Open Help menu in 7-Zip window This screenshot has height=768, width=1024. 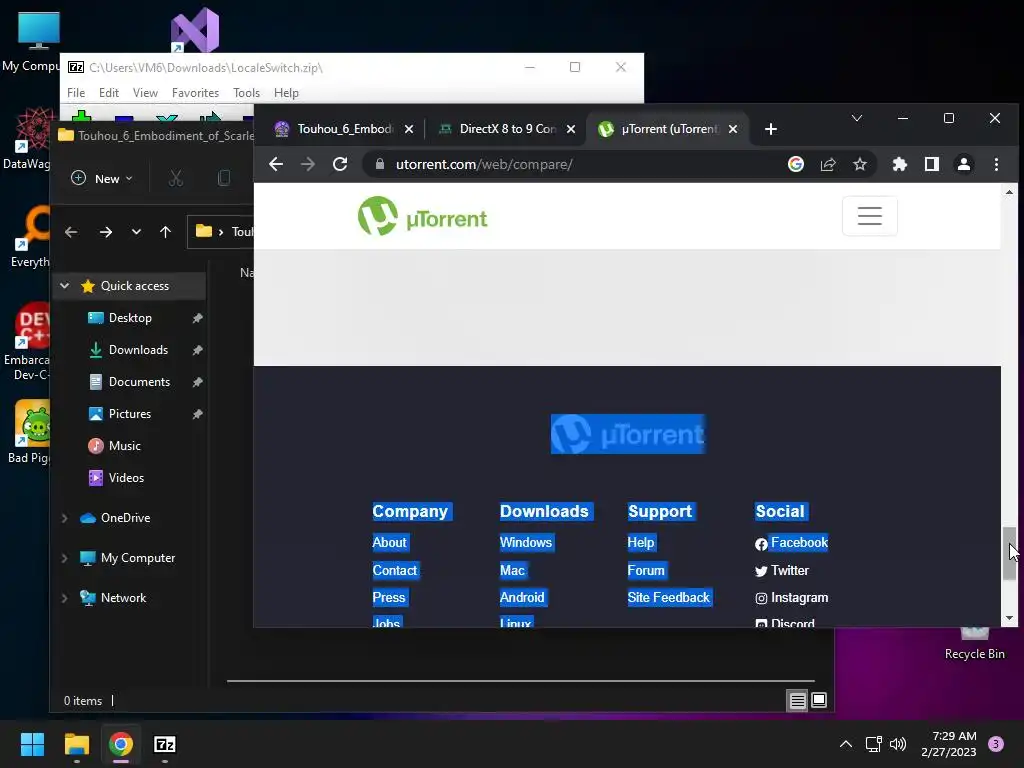286,93
